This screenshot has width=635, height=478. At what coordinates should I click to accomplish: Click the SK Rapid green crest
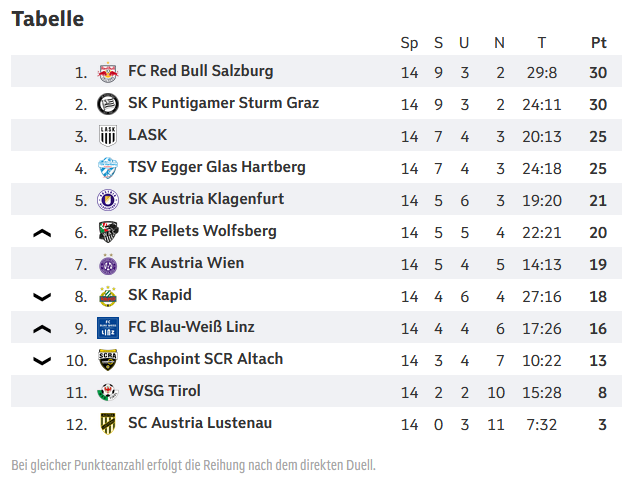tap(108, 296)
